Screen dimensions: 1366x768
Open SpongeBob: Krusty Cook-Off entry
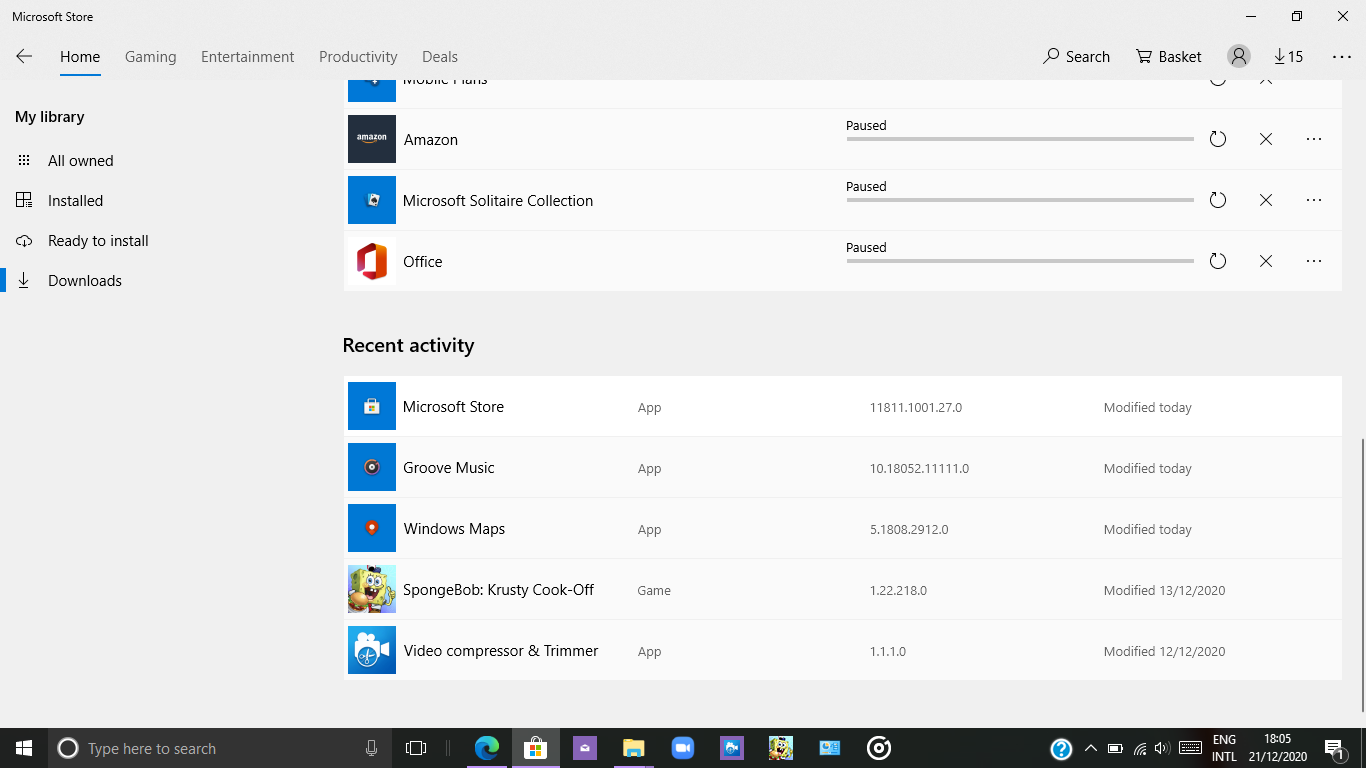pyautogui.click(x=843, y=590)
